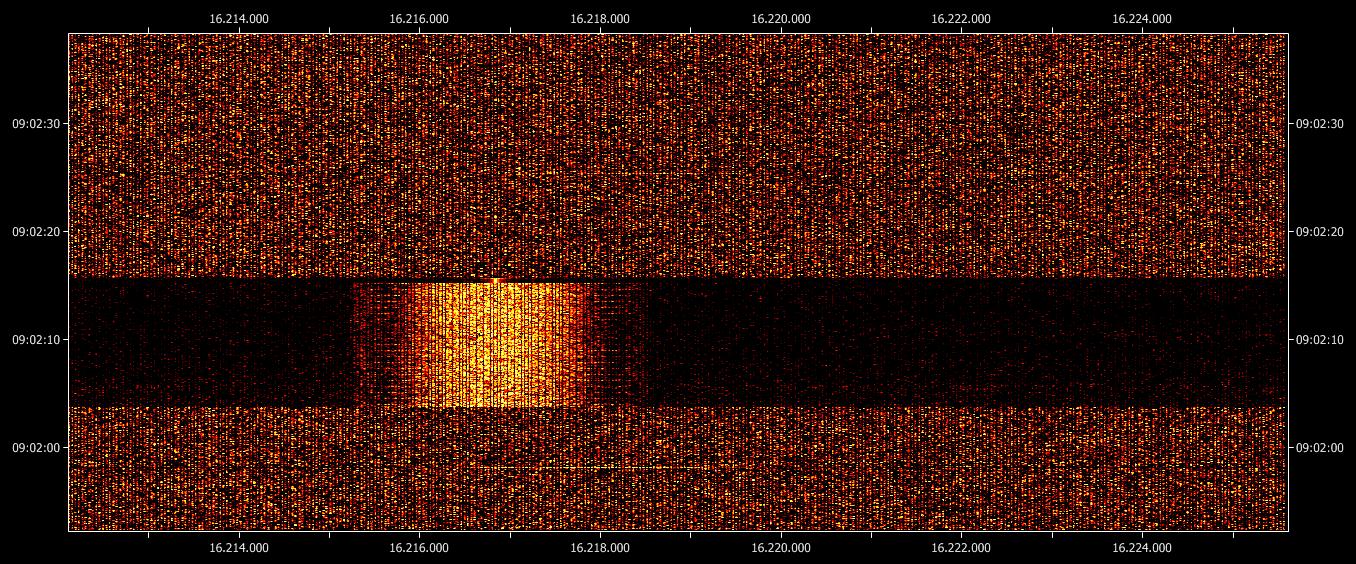Image resolution: width=1356 pixels, height=564 pixels.
Task: Click 16.214.000 on the bottom frequency axis
Action: pos(239,547)
